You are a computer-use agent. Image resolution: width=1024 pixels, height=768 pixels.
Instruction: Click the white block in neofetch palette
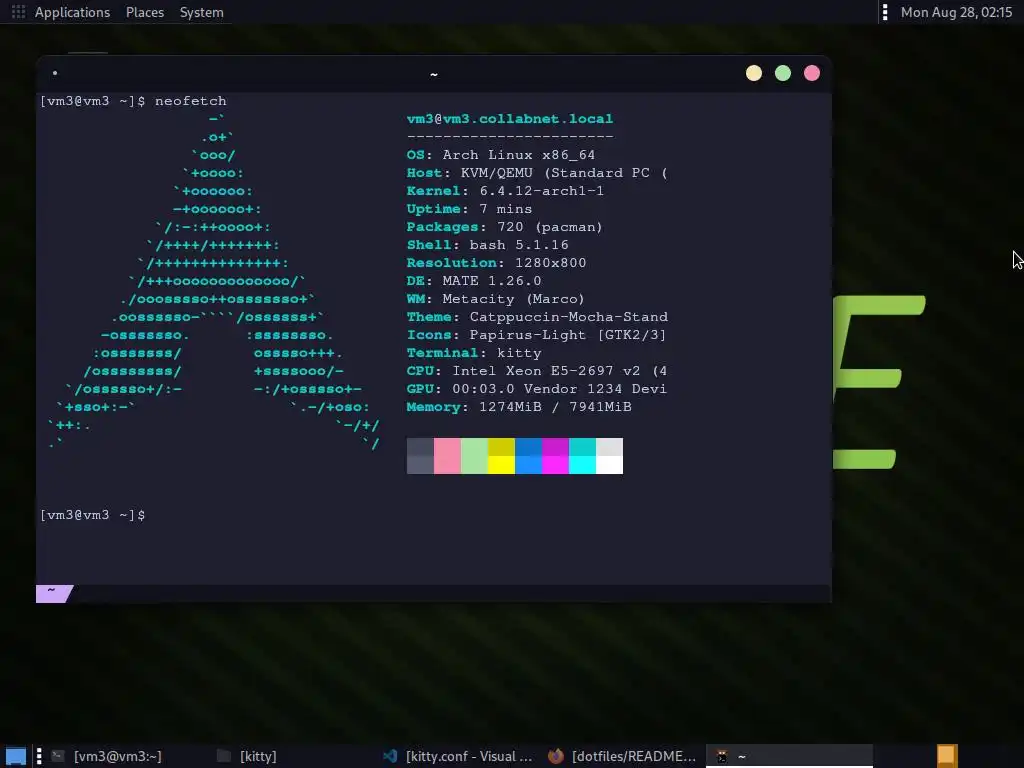[x=609, y=464]
